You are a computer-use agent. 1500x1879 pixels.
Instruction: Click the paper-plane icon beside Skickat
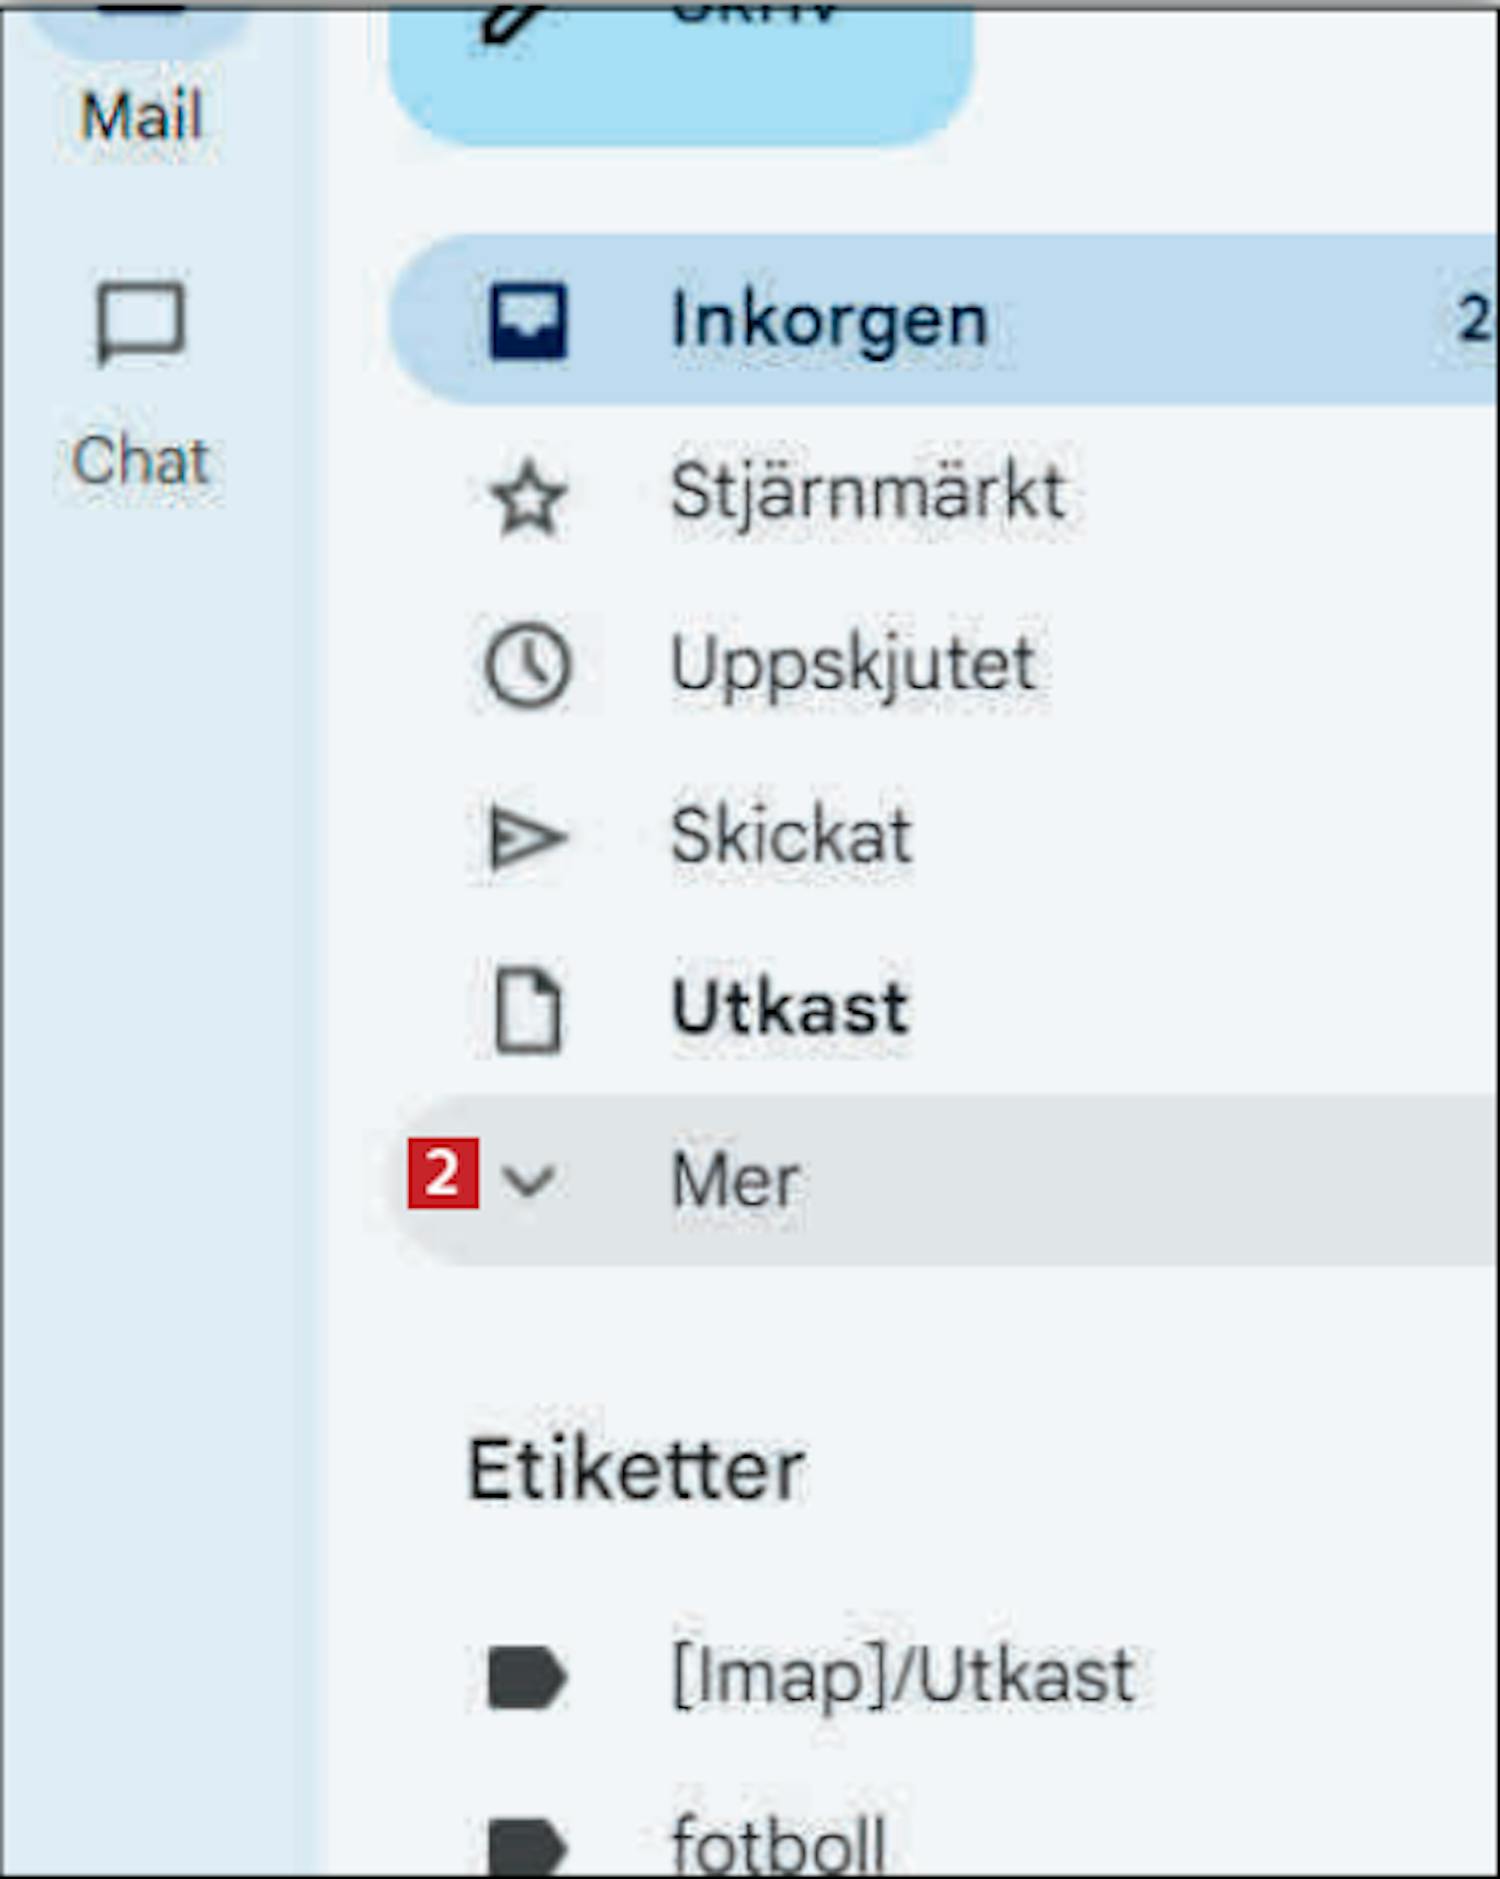(528, 838)
